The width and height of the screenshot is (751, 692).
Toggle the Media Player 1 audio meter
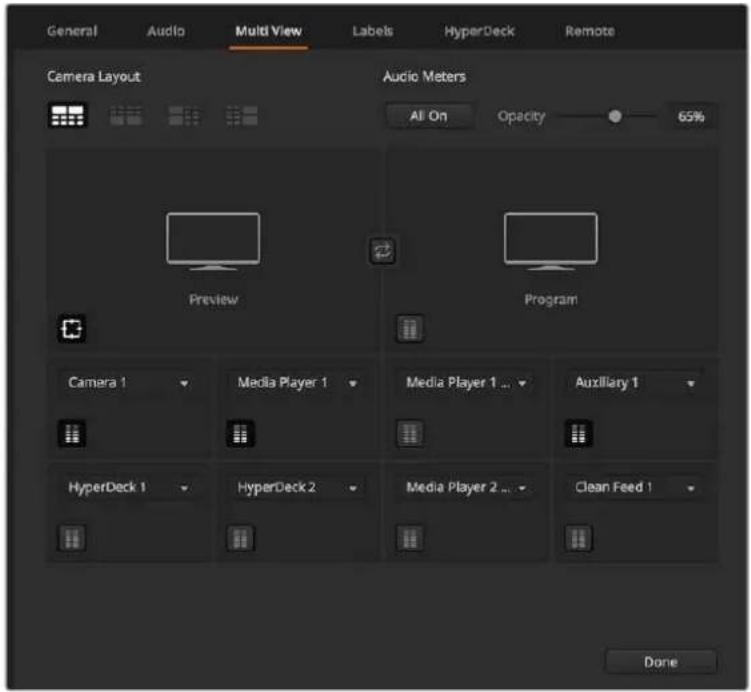pos(240,433)
